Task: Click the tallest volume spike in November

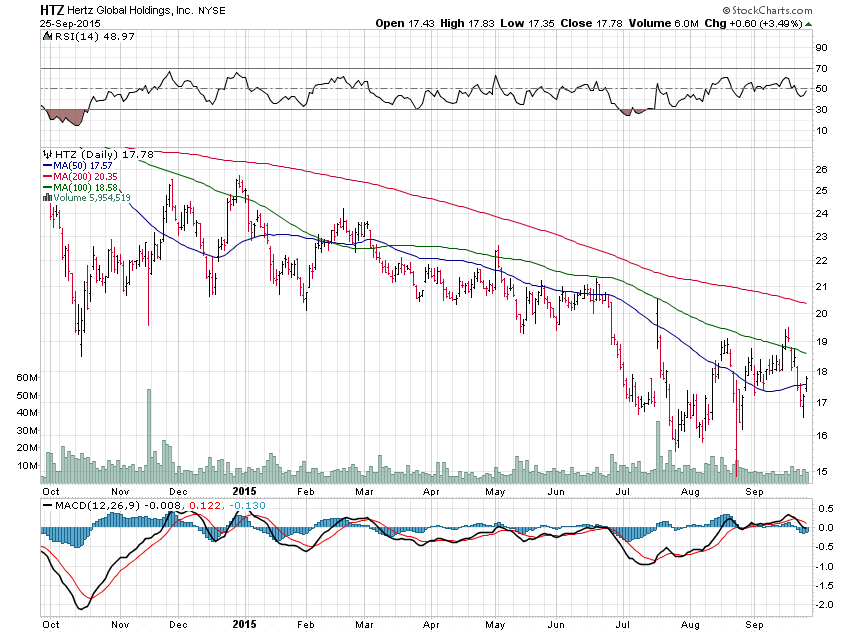Action: click(149, 435)
